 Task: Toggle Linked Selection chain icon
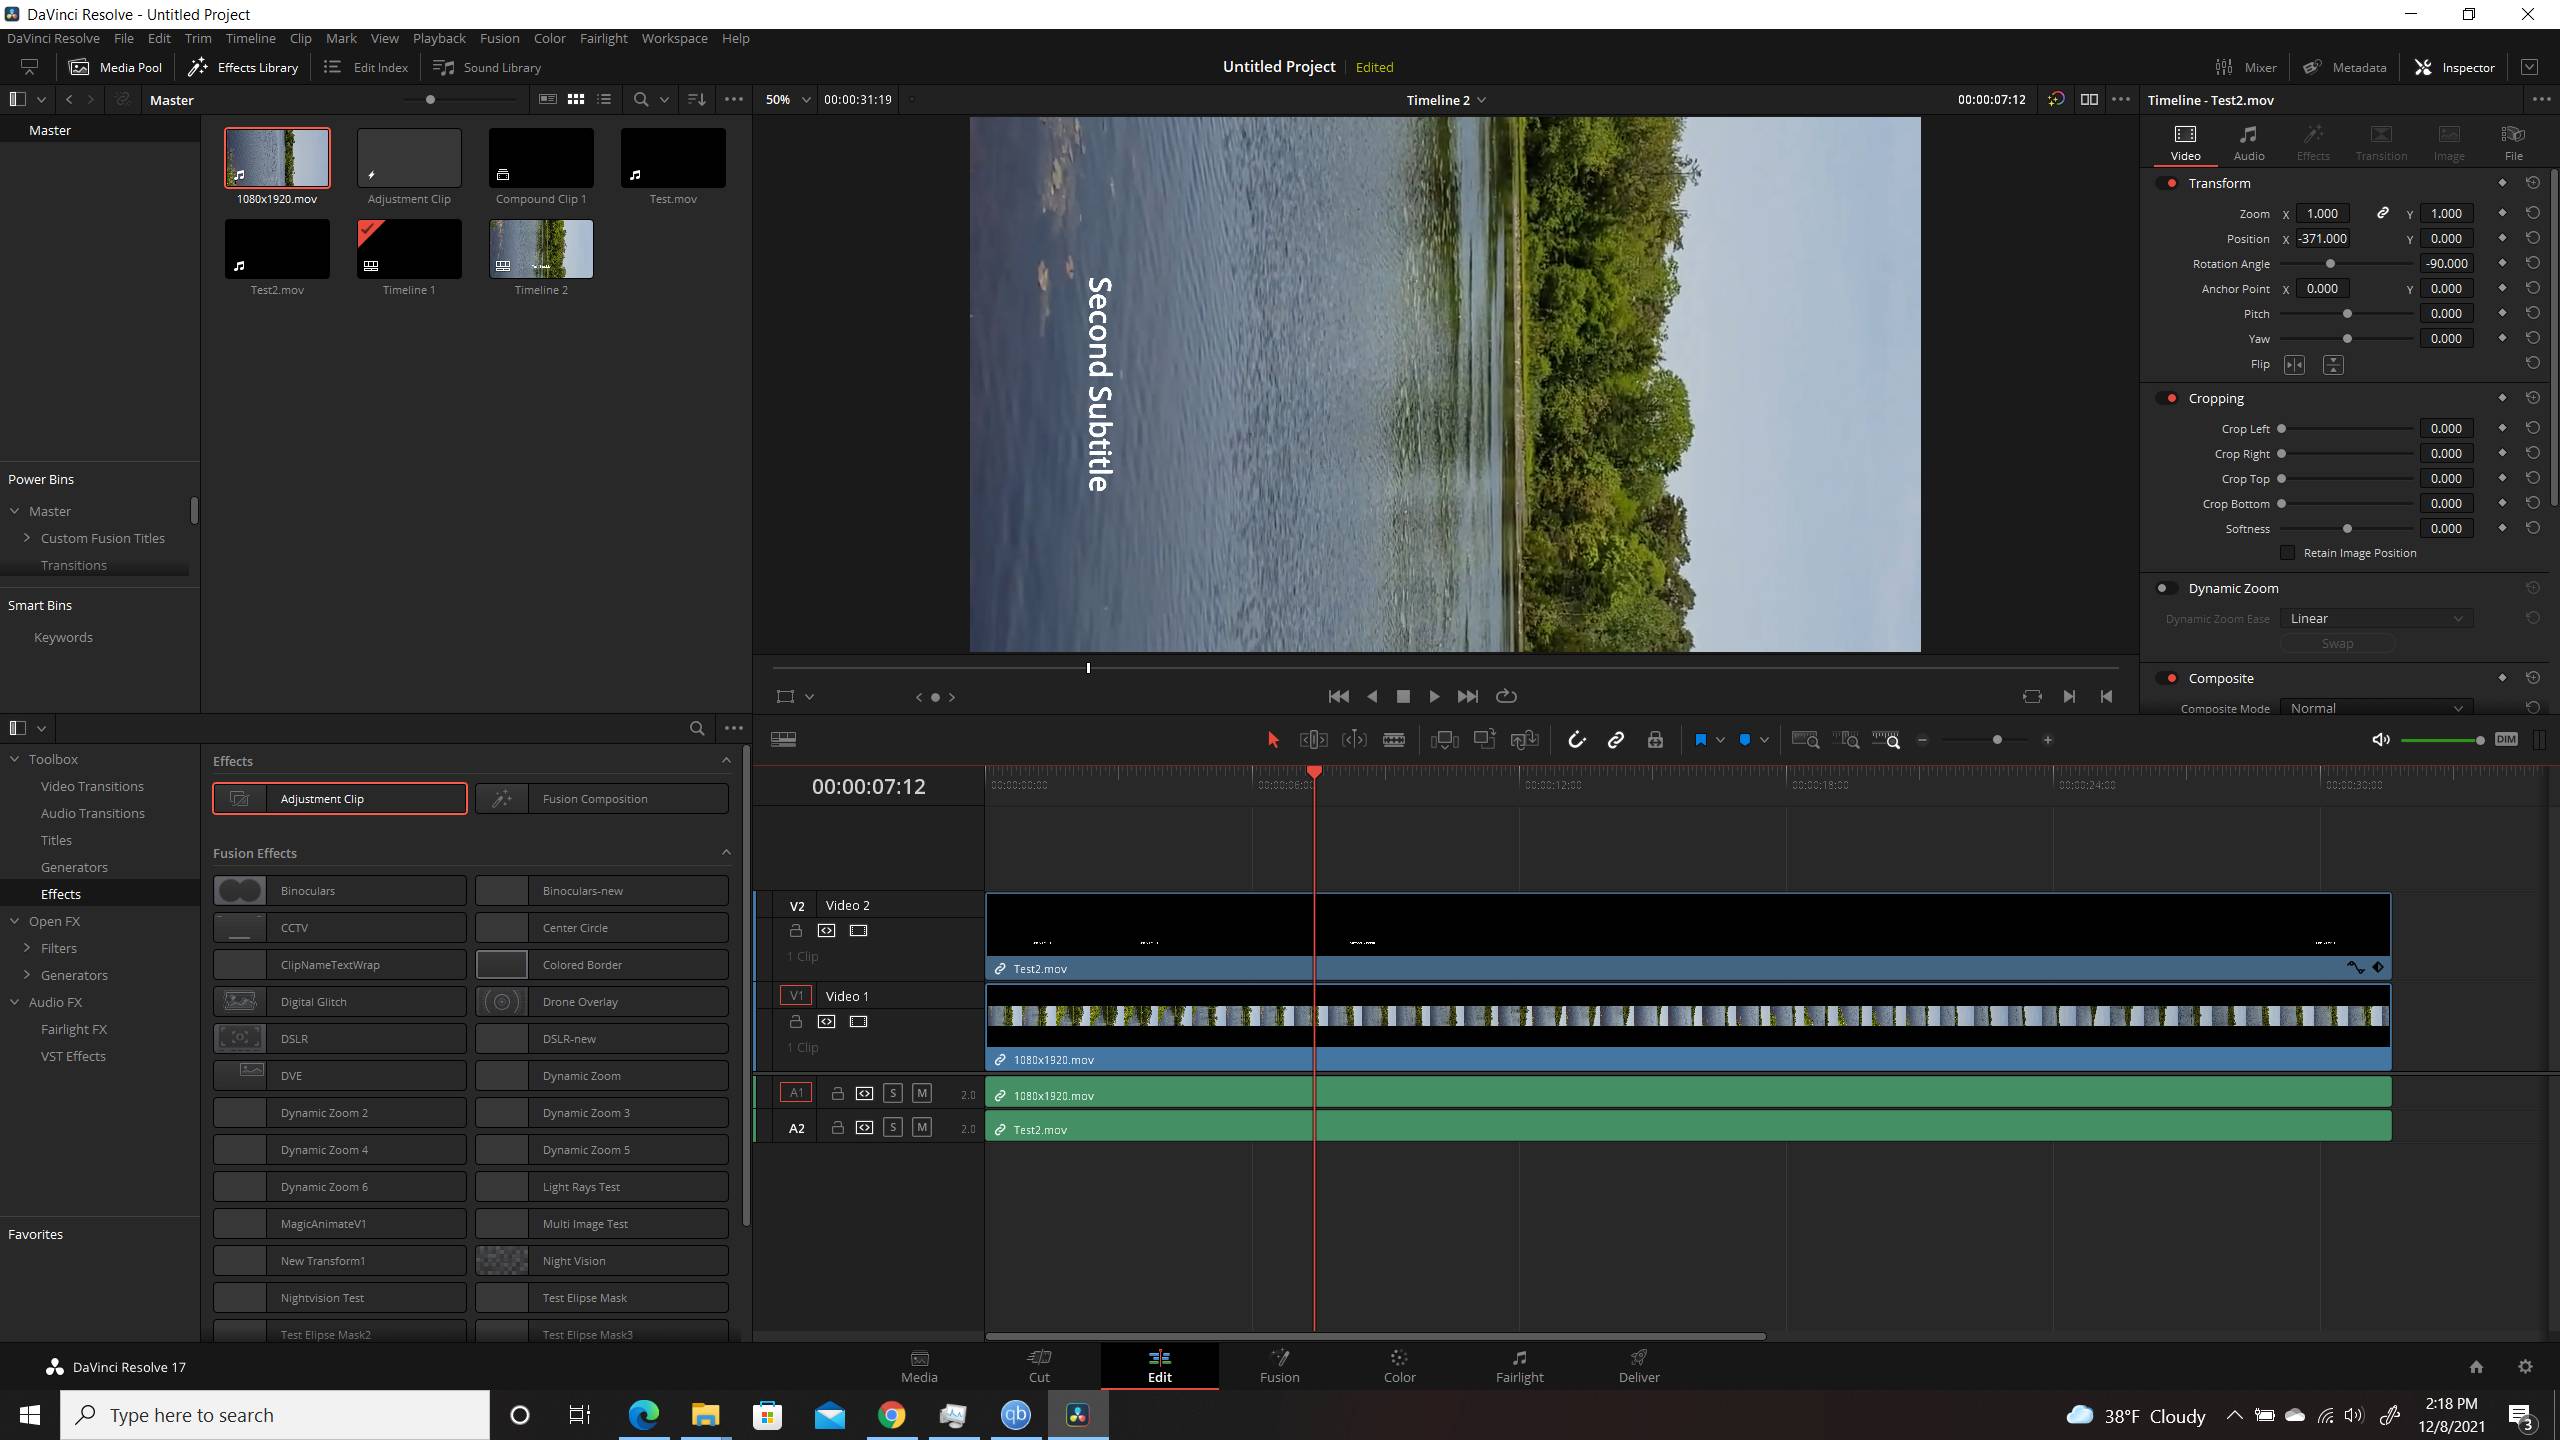point(1616,740)
